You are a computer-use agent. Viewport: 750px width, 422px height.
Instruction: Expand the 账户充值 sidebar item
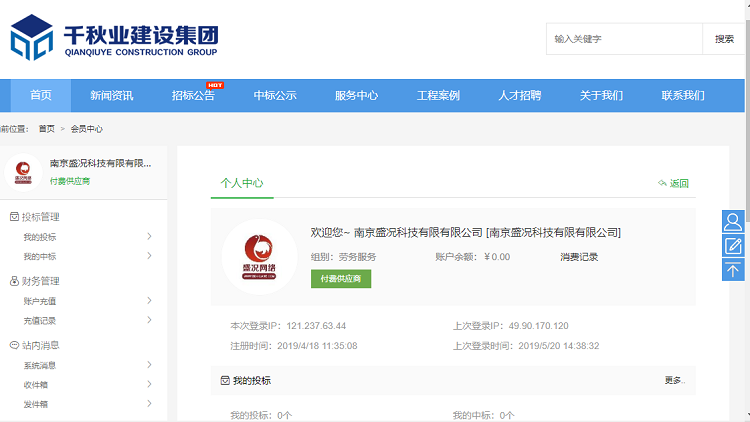coord(149,301)
